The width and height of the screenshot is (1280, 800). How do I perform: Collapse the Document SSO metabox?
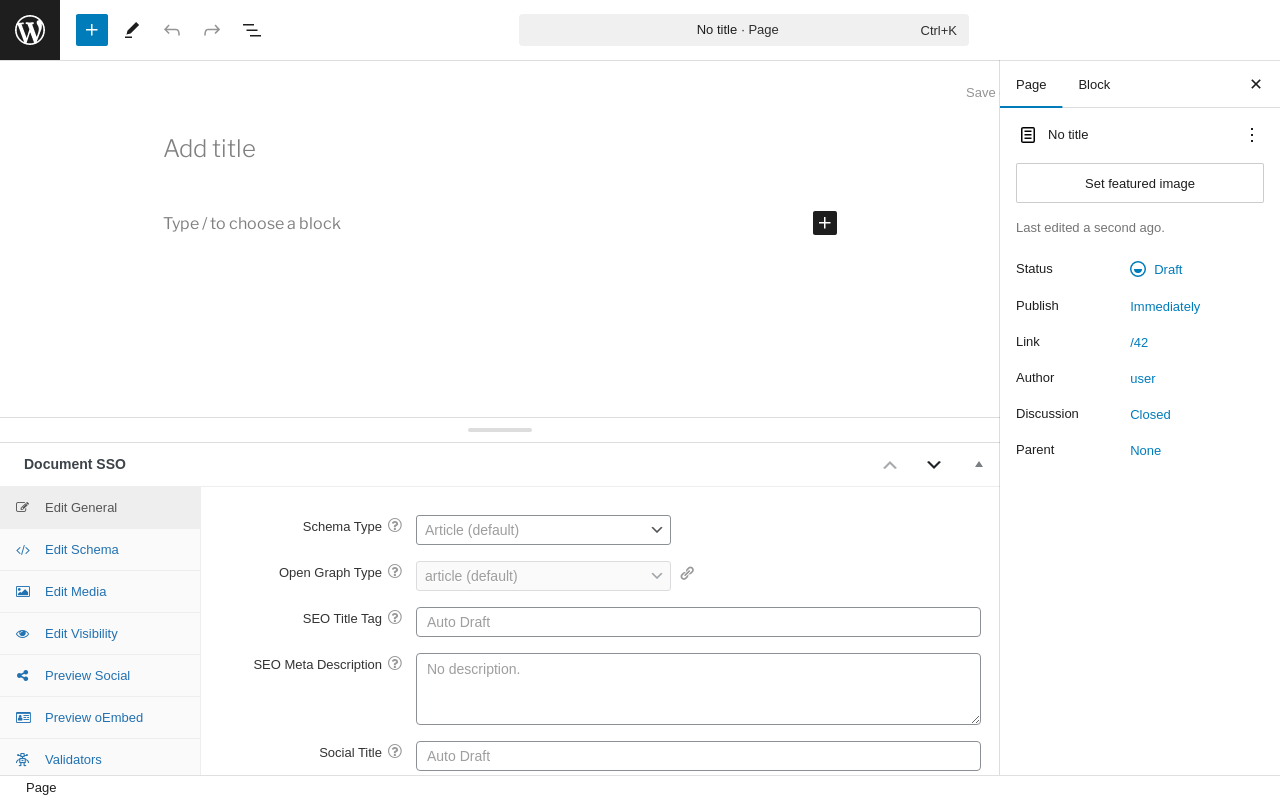979,464
